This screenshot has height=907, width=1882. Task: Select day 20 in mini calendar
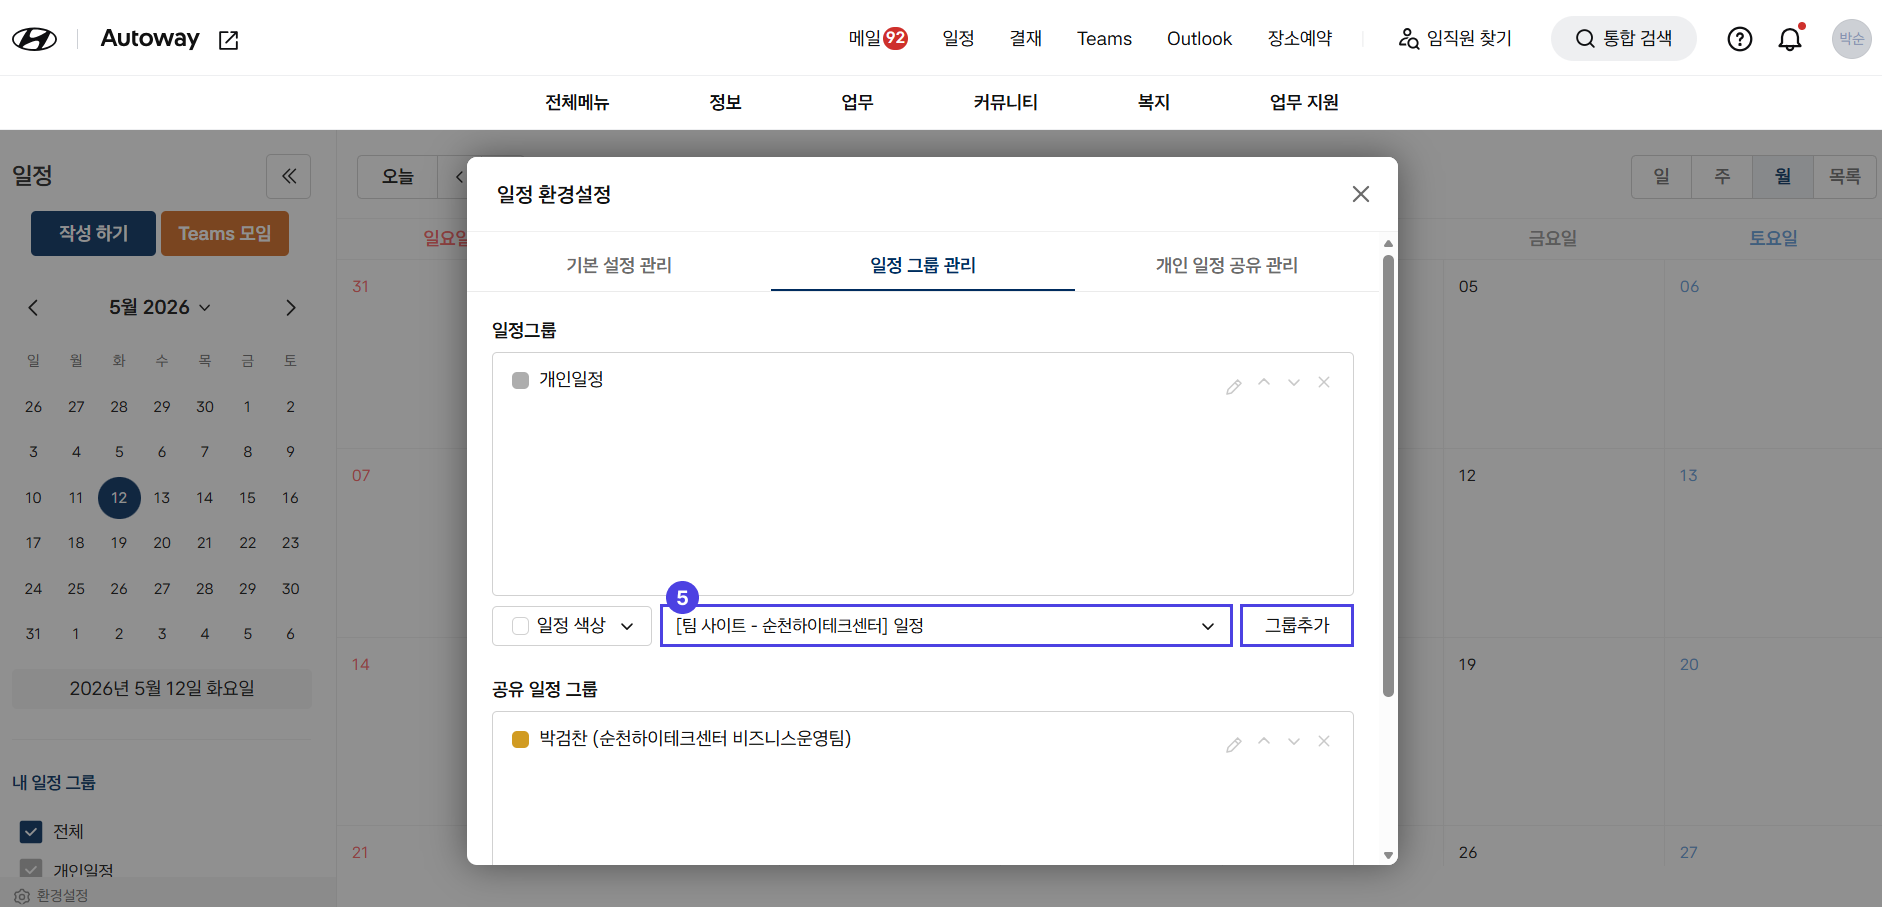coord(162,543)
